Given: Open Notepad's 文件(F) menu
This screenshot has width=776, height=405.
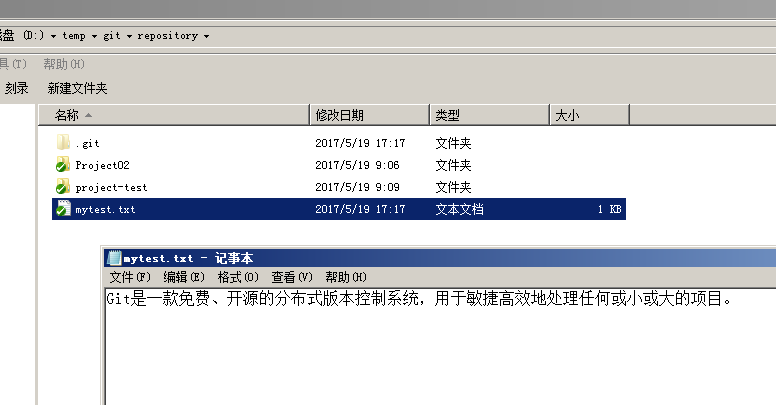Looking at the screenshot, I should (x=130, y=277).
